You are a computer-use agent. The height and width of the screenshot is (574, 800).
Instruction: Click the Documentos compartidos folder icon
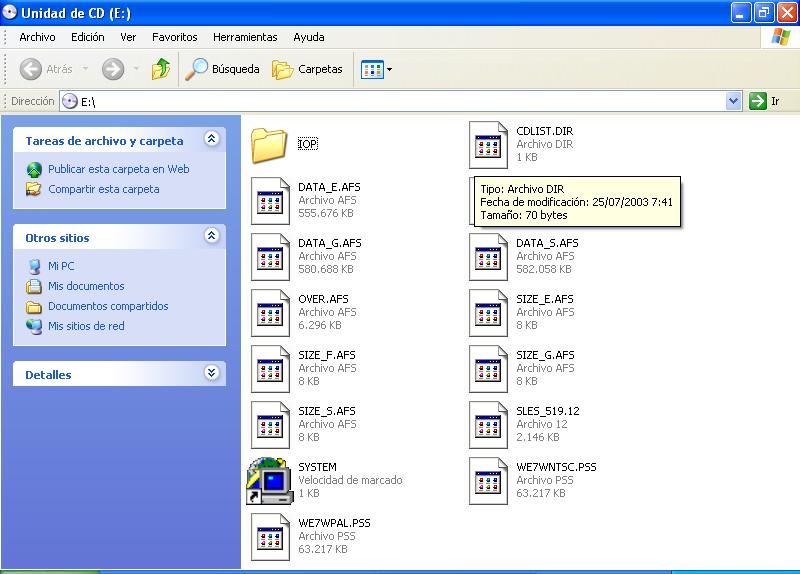pos(34,306)
